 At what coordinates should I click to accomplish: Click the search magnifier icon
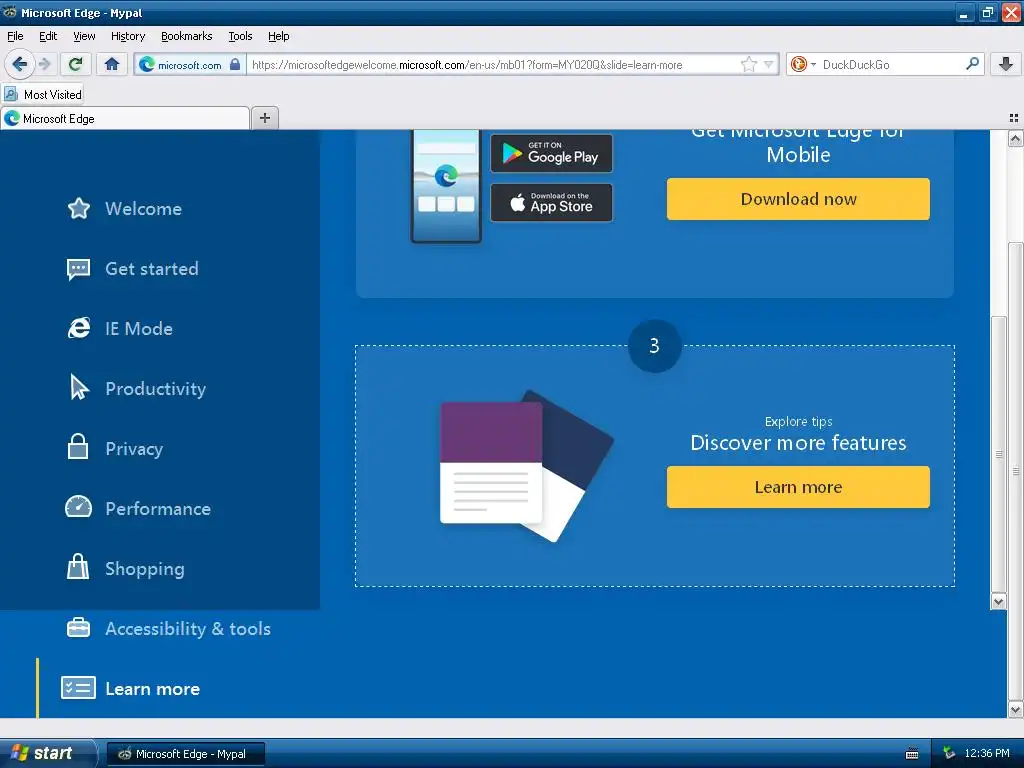[972, 64]
